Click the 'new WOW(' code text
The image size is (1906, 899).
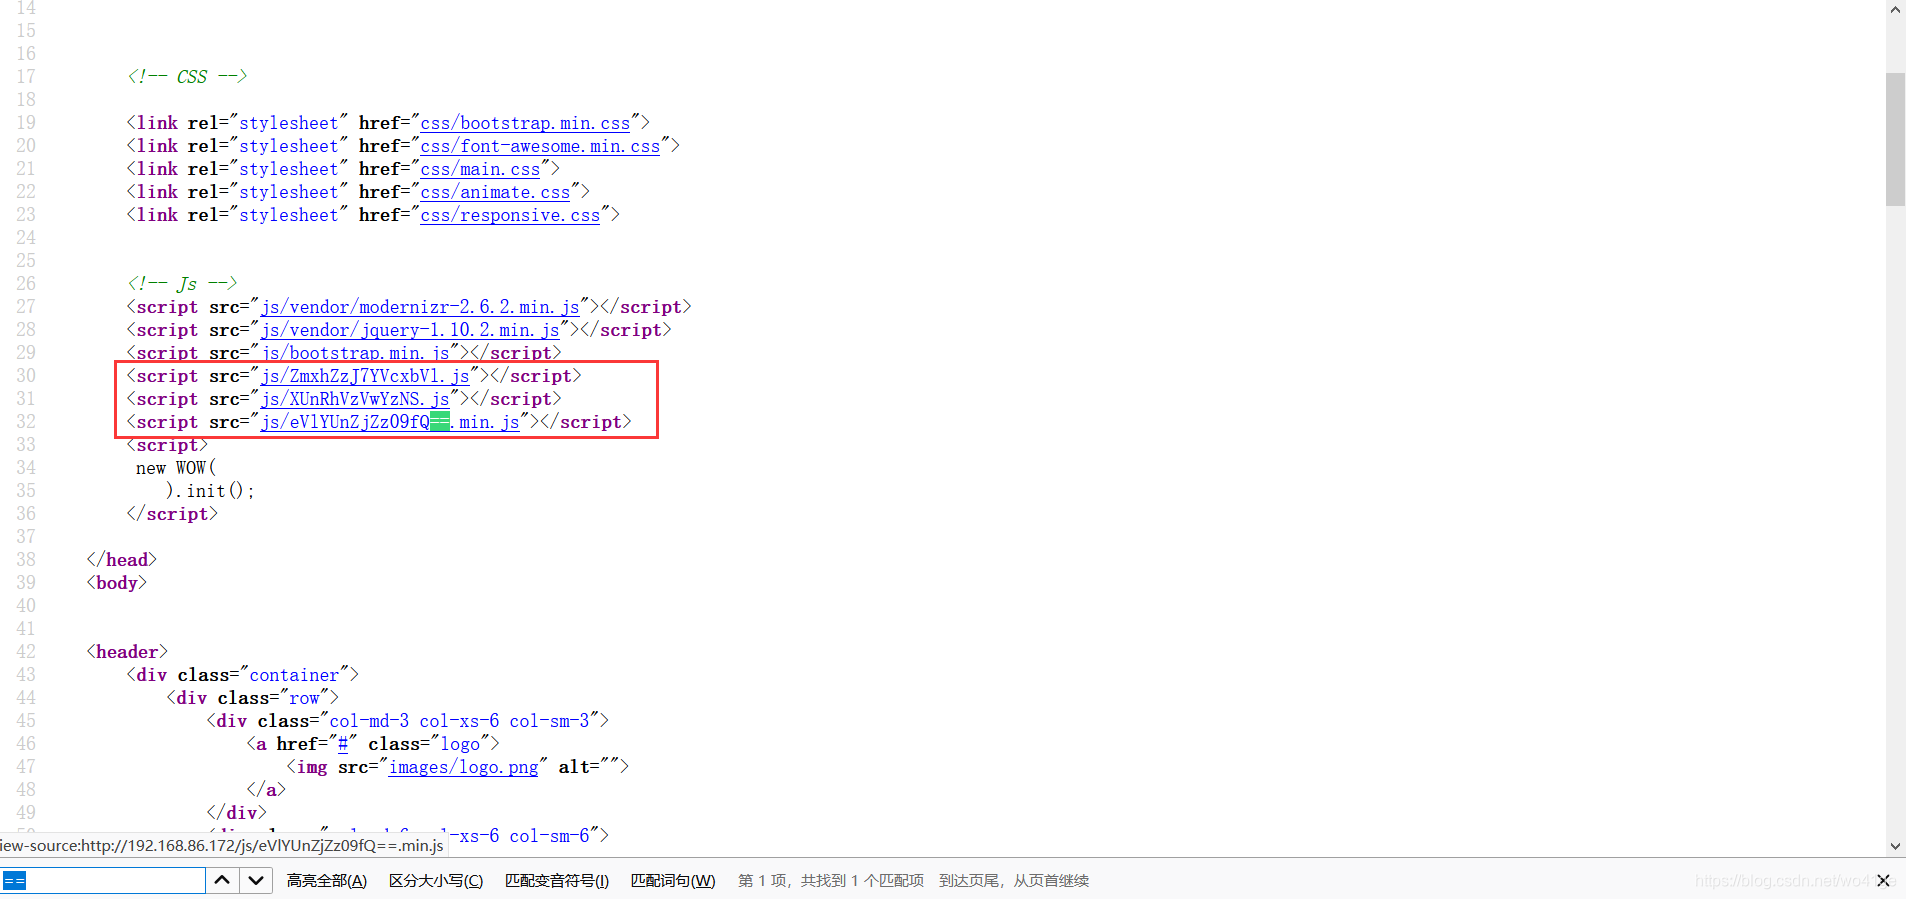point(176,468)
